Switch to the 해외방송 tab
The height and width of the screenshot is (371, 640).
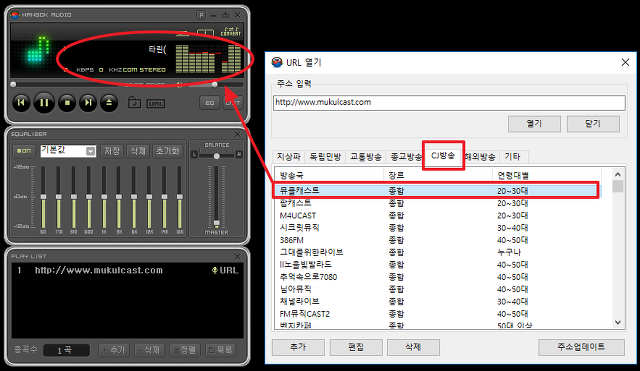tap(480, 157)
